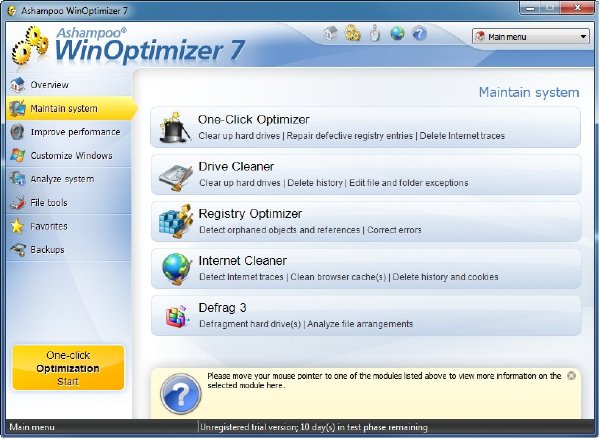Viewport: 600px width, 439px height.
Task: Click the unregistered trial version status text
Action: (x=314, y=427)
